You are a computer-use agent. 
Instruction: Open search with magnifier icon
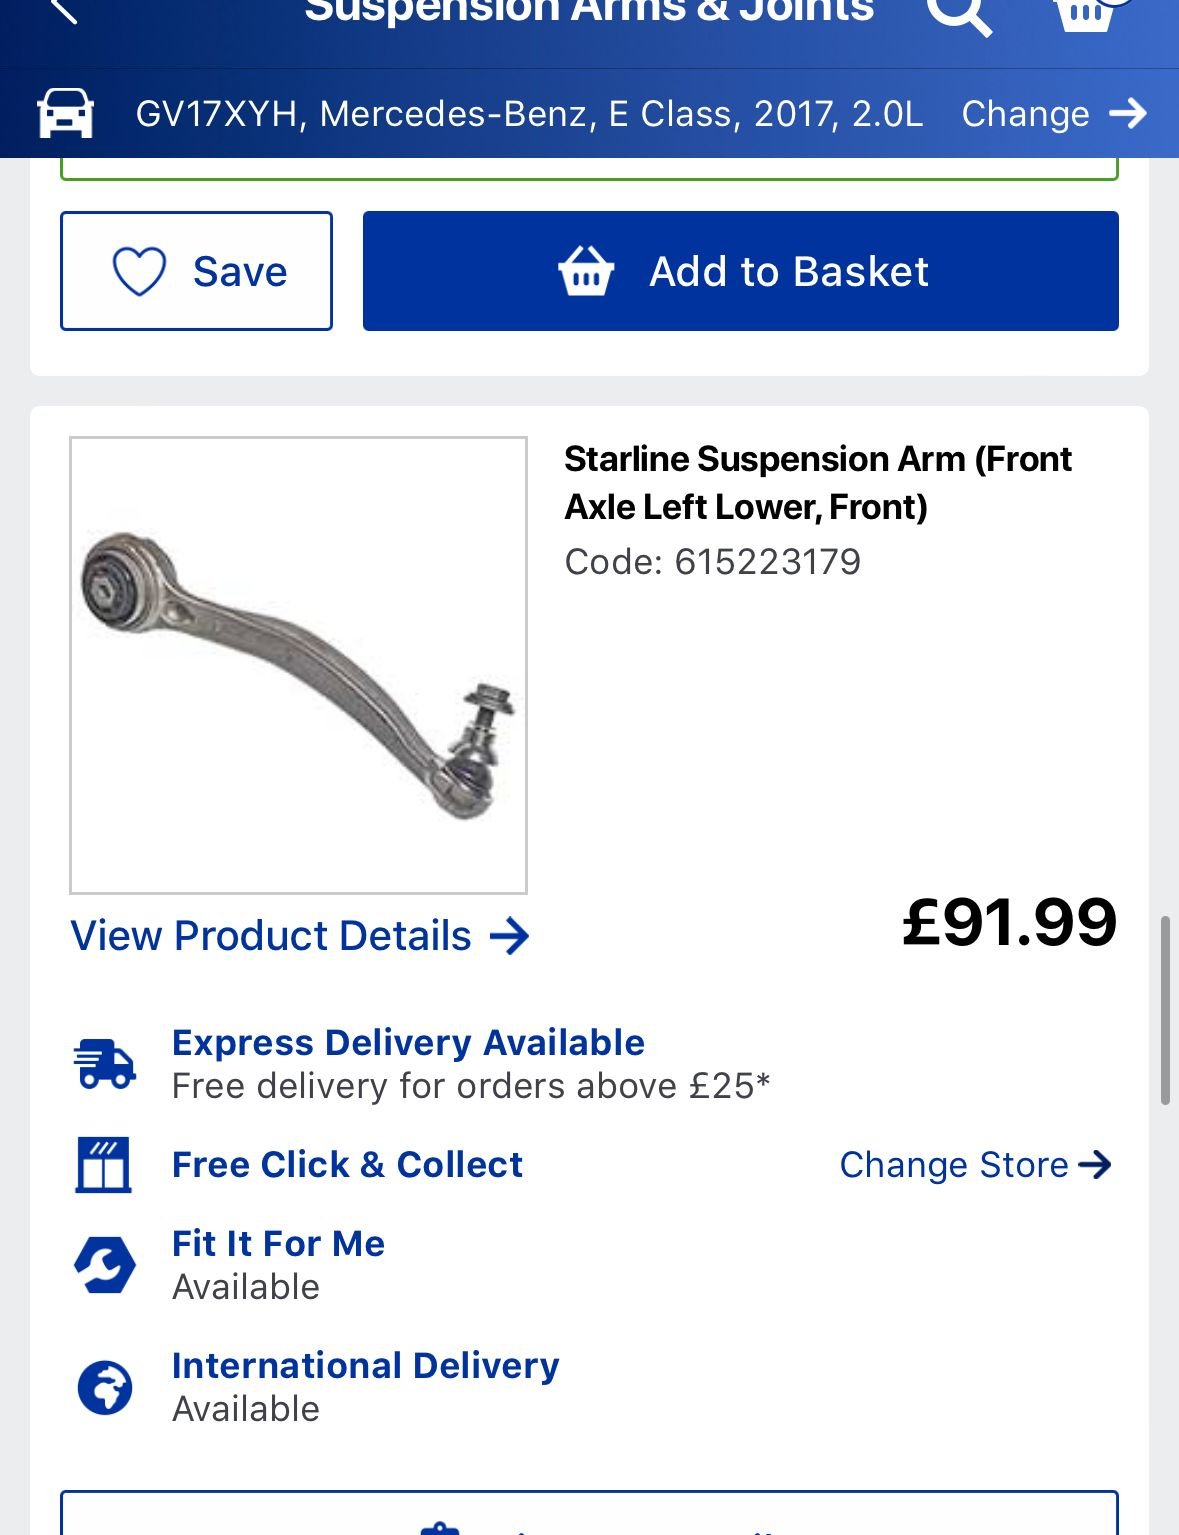pyautogui.click(x=959, y=14)
